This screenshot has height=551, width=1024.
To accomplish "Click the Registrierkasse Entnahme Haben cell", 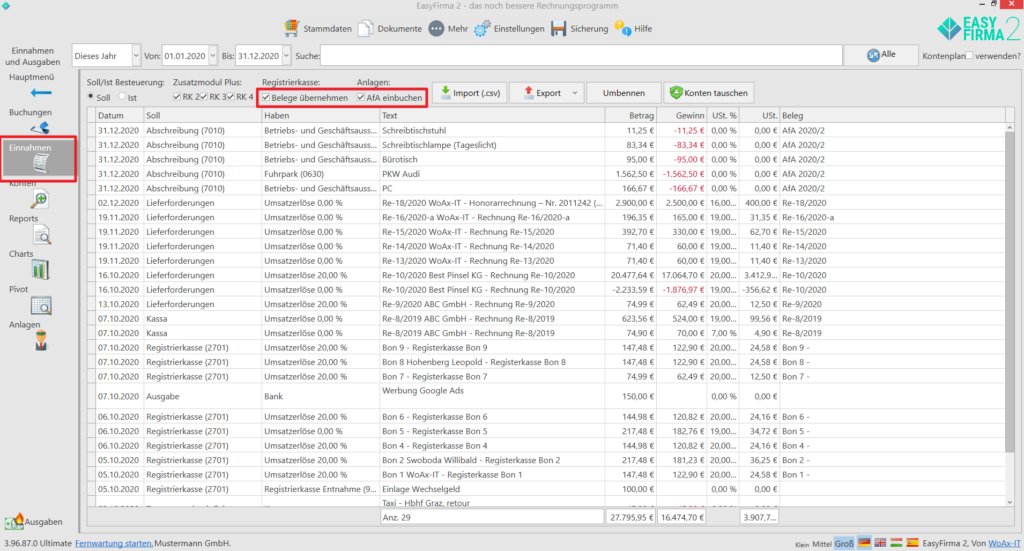I will coord(320,489).
